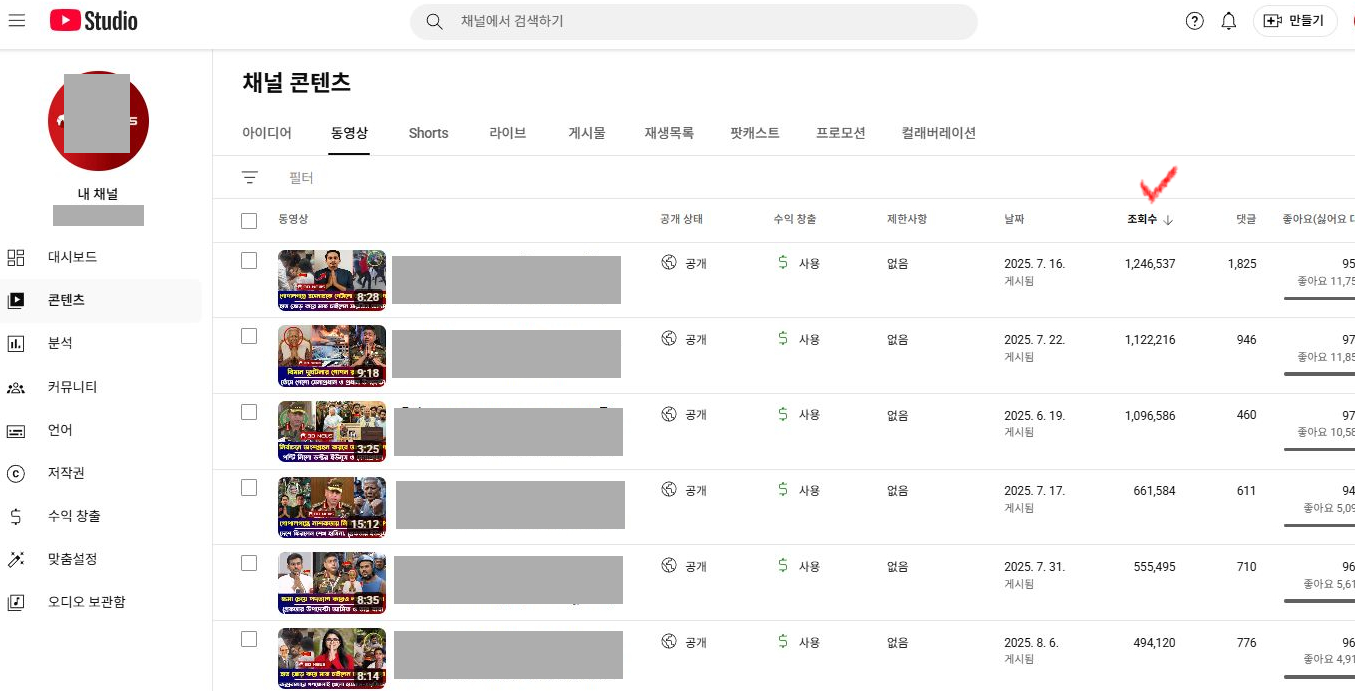Image resolution: width=1355 pixels, height=691 pixels.
Task: Sort videos by 날짜 column header
Action: click(1014, 219)
